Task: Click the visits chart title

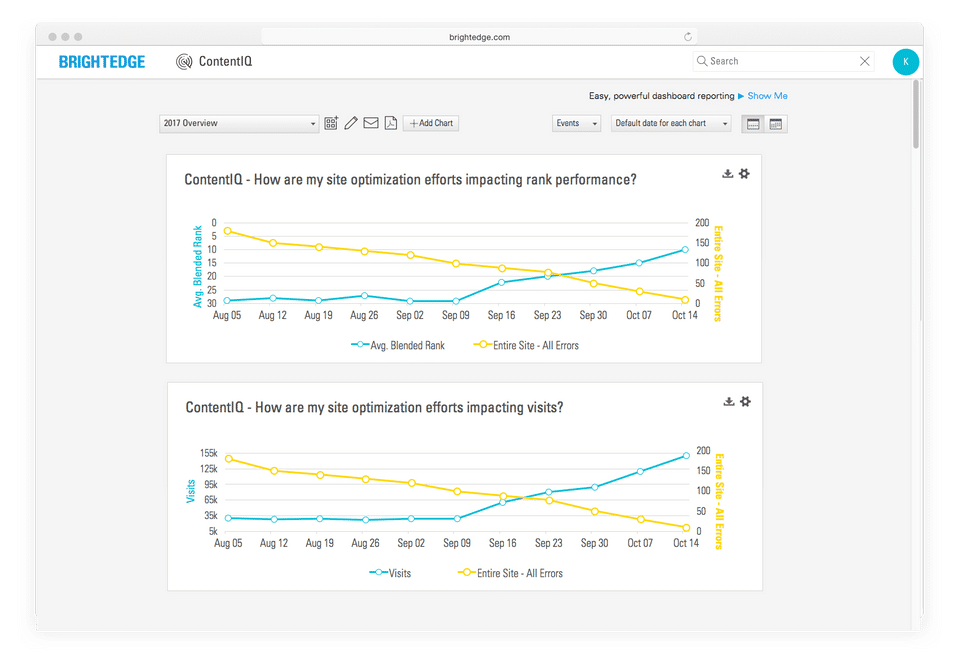Action: (x=374, y=407)
